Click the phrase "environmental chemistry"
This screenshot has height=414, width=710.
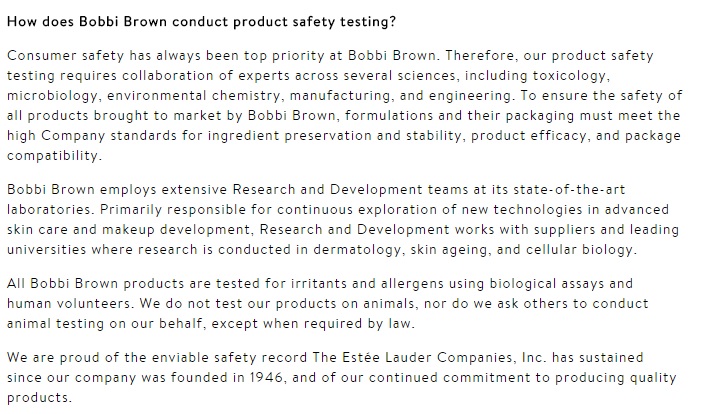194,96
